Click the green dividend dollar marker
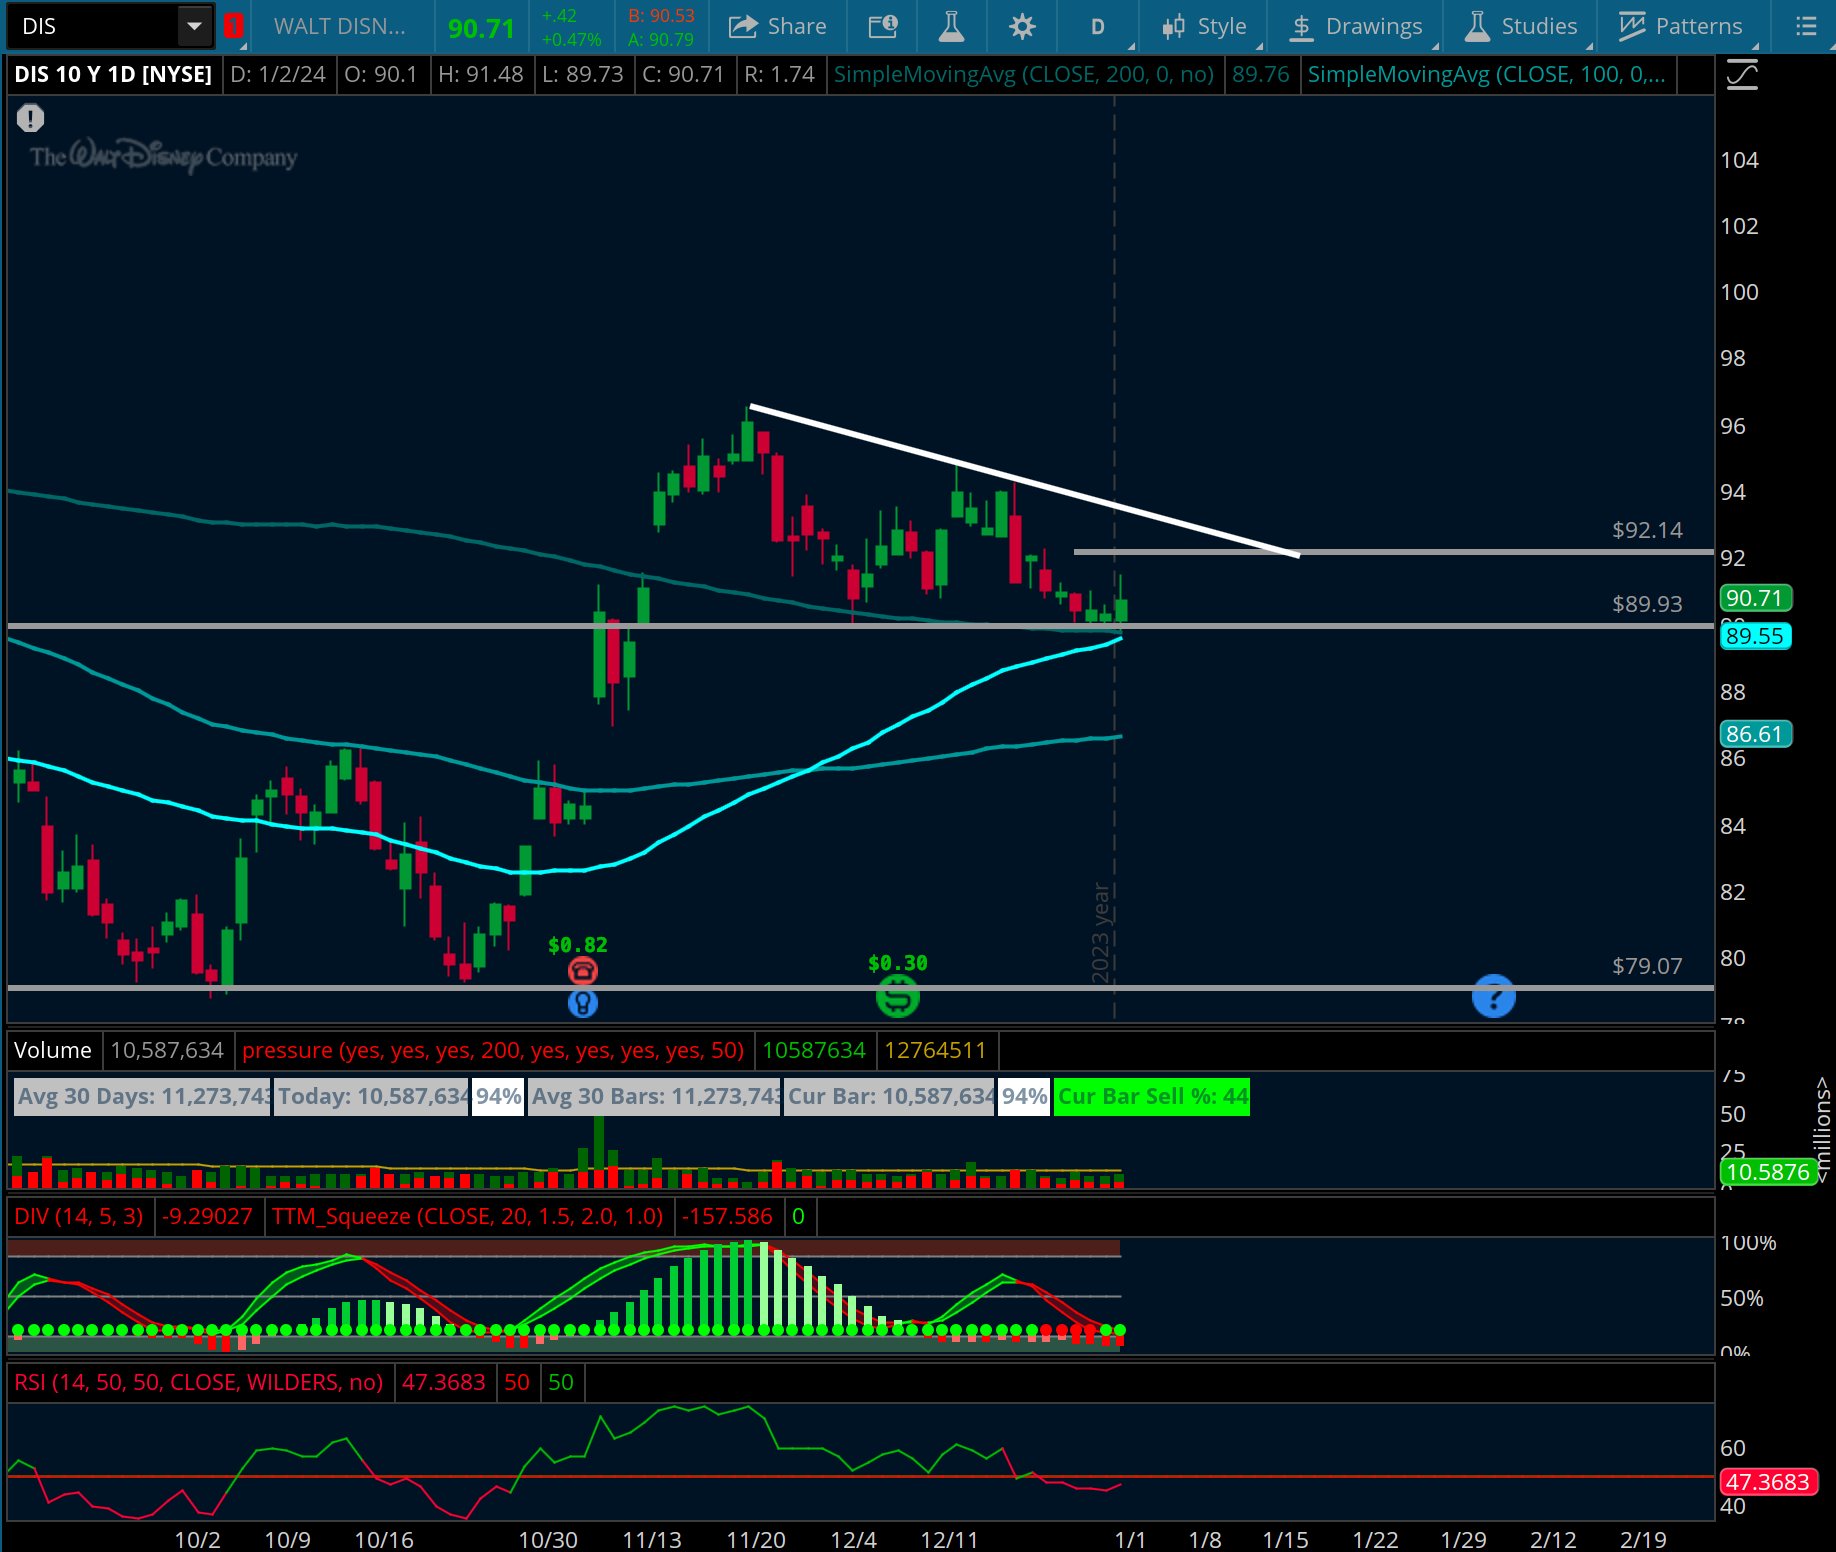This screenshot has height=1552, width=1836. [897, 997]
